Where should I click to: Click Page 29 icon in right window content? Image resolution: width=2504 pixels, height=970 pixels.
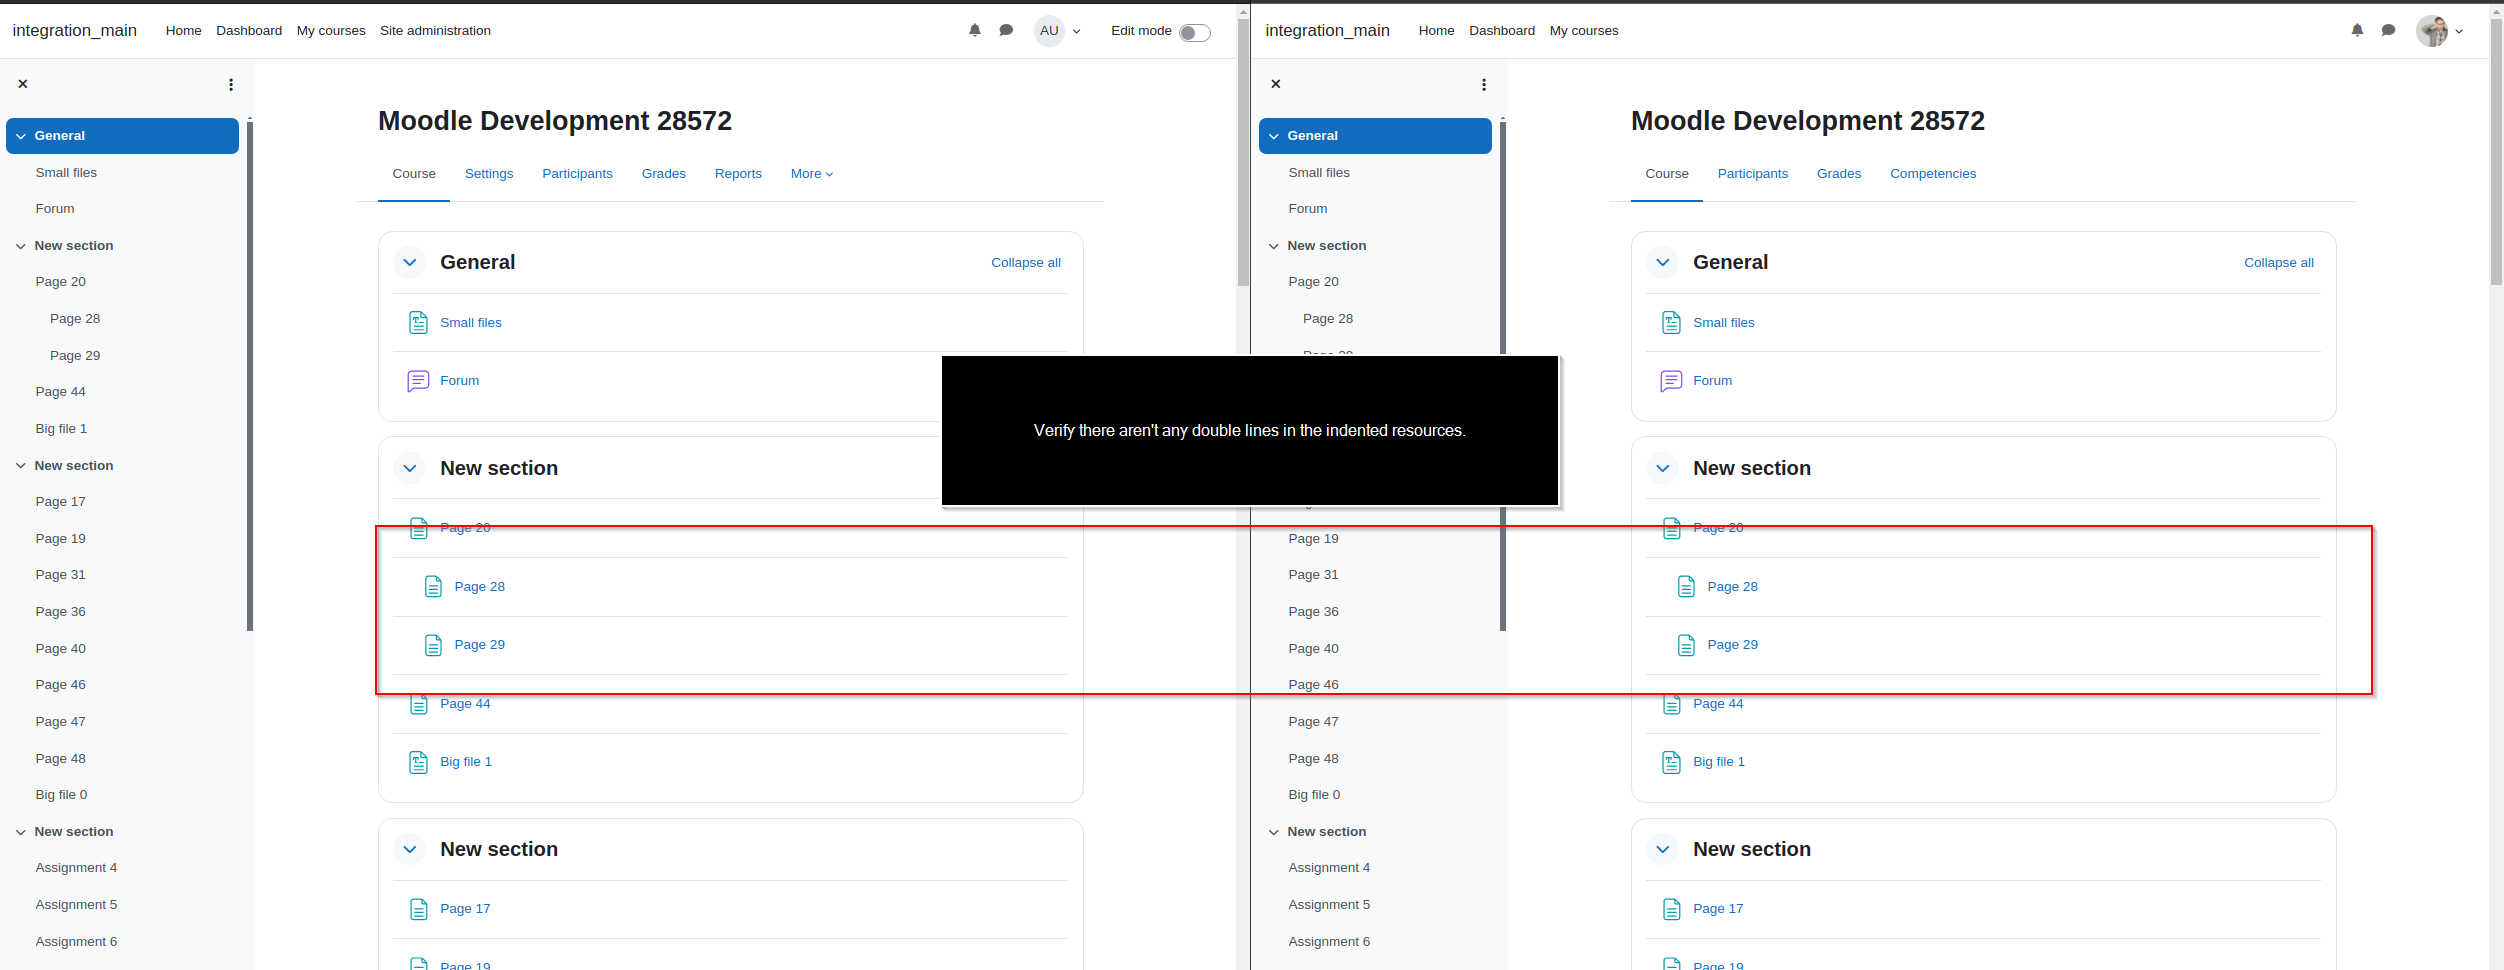1686,645
